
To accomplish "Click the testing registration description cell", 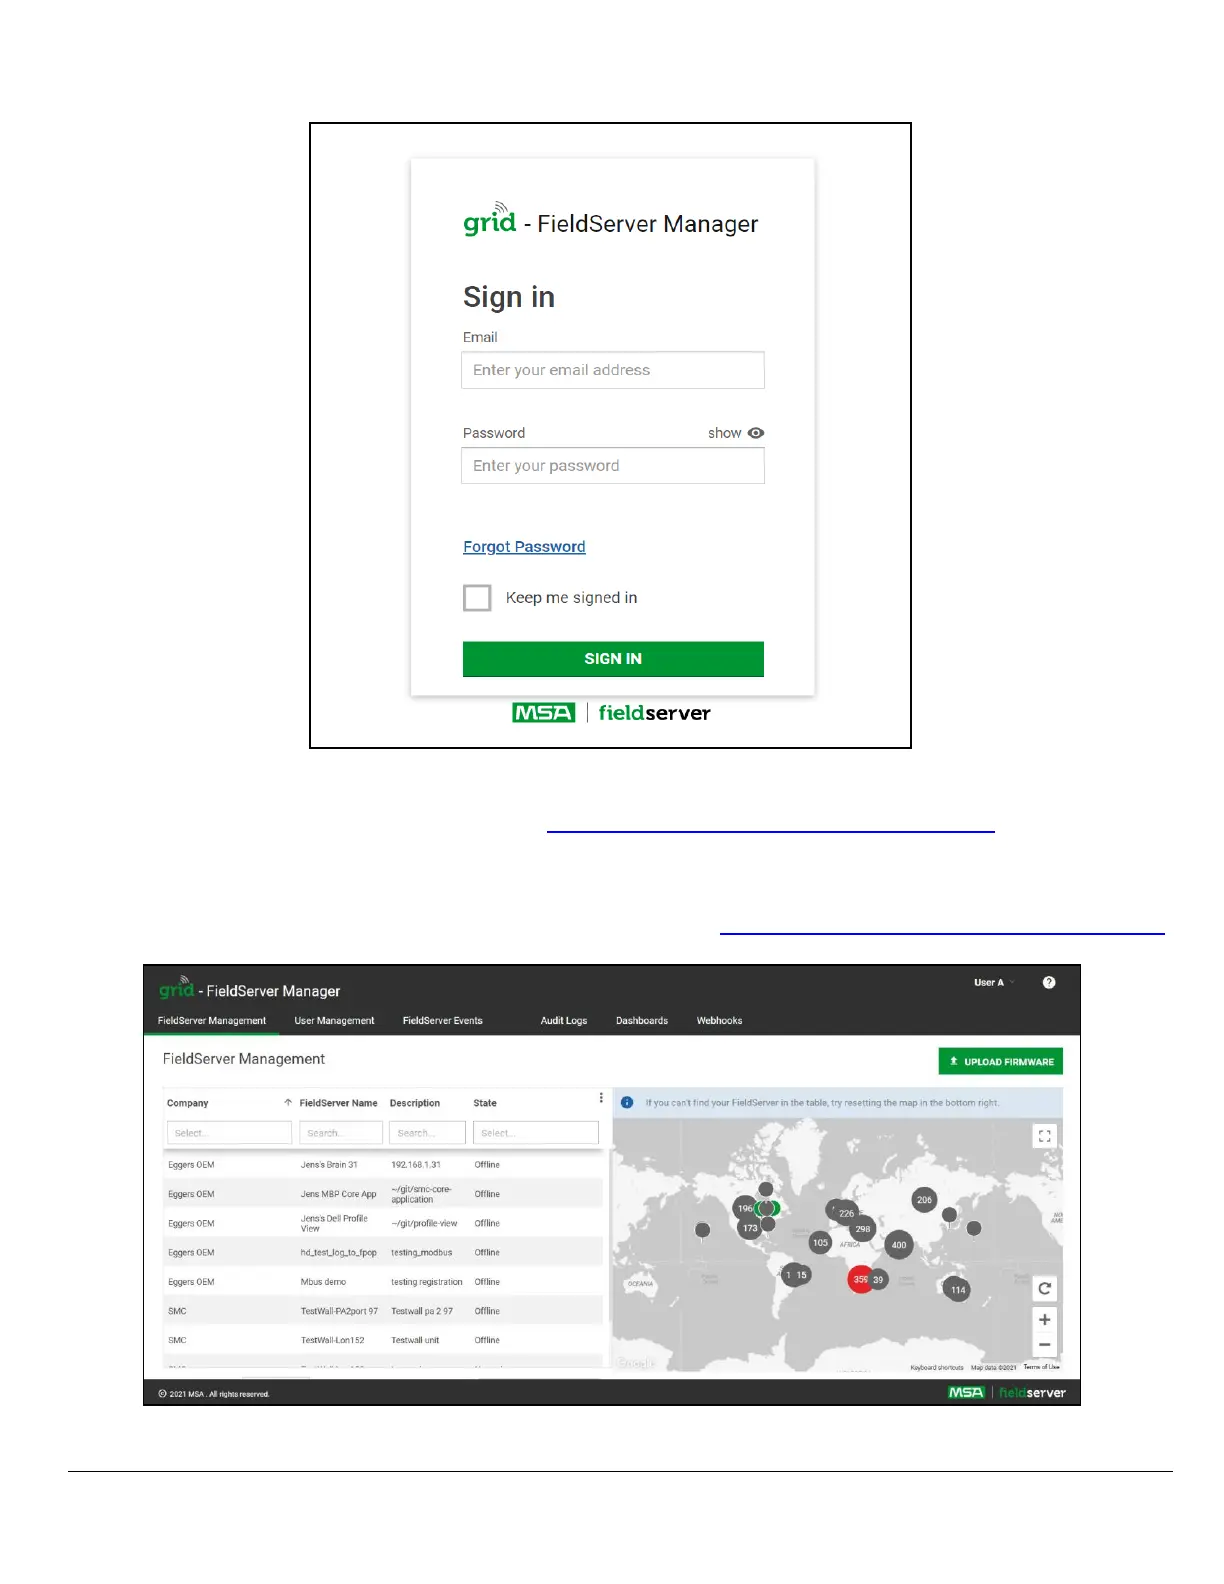I will [x=427, y=1282].
